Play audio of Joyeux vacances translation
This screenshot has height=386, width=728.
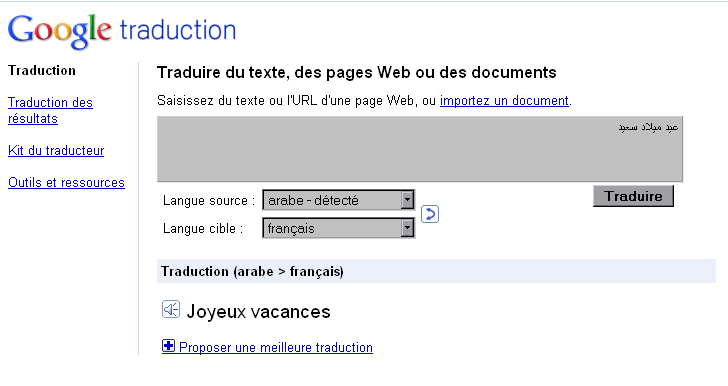(x=171, y=309)
